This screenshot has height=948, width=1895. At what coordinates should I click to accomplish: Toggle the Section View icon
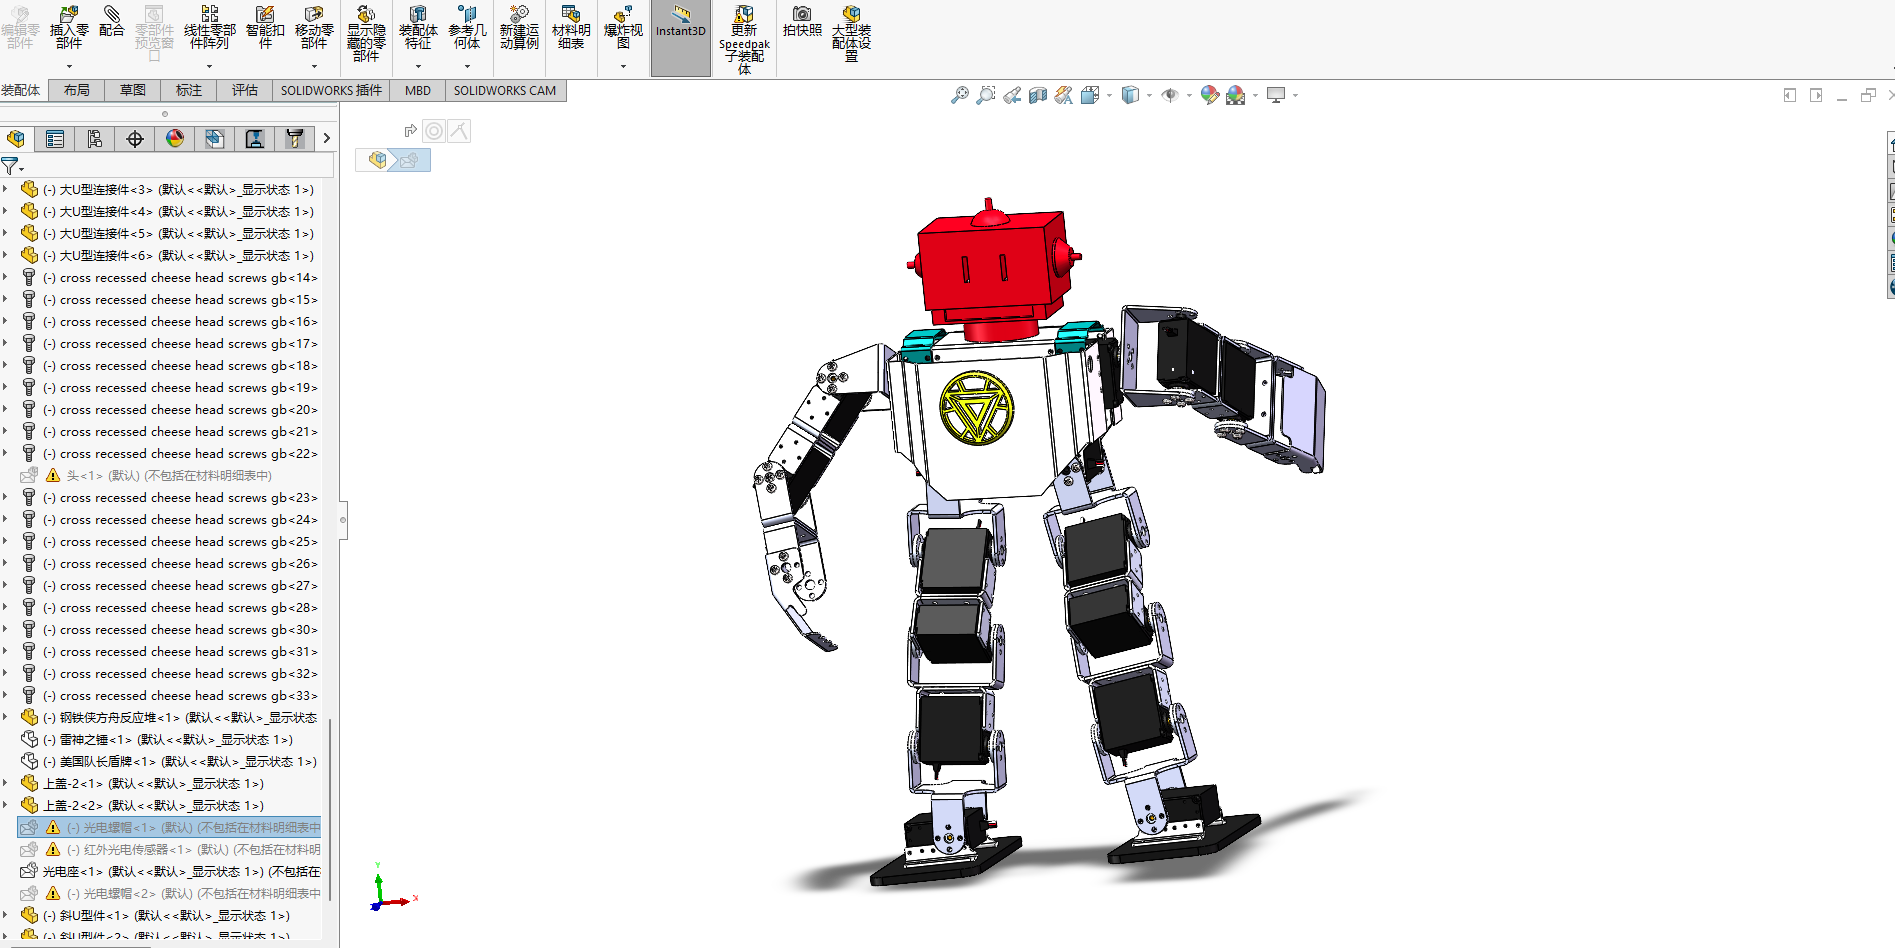point(1038,95)
